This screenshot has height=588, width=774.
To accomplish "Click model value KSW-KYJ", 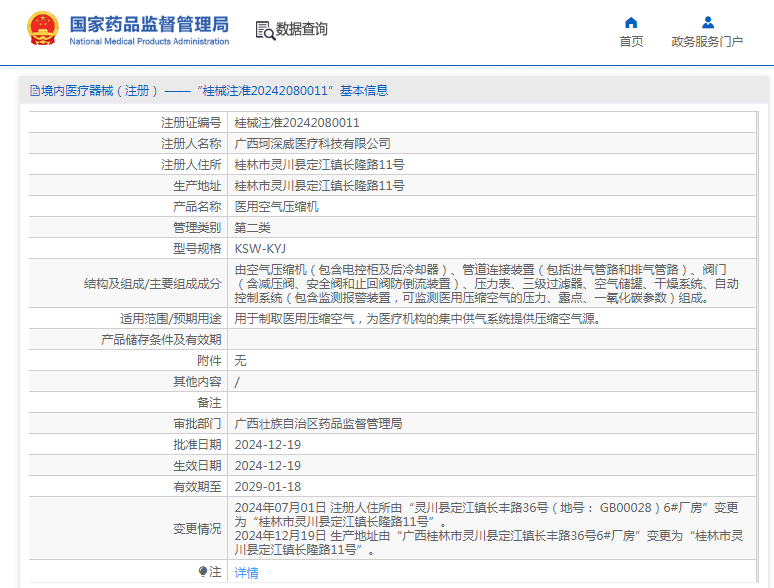I will click(x=260, y=248).
